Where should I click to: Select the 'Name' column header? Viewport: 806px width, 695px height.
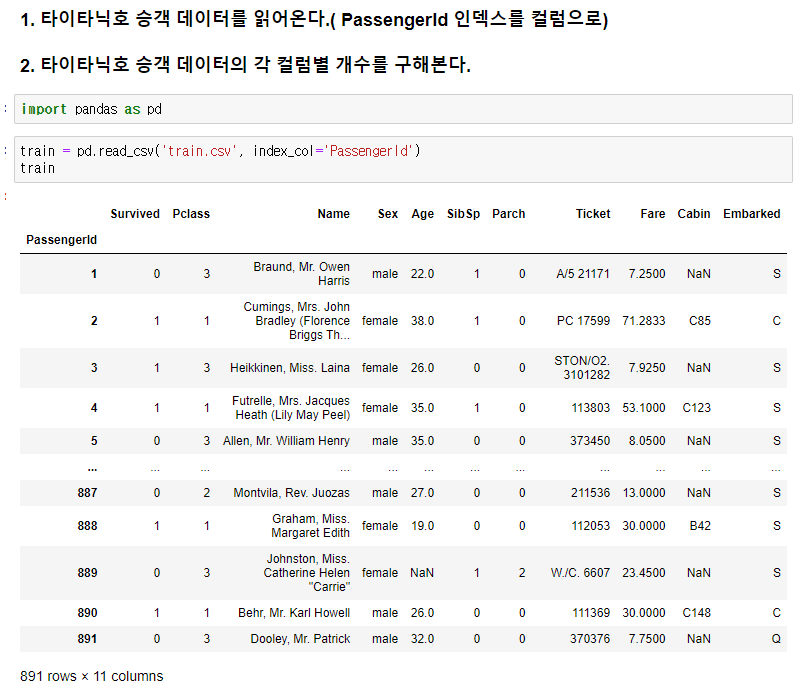pyautogui.click(x=334, y=214)
